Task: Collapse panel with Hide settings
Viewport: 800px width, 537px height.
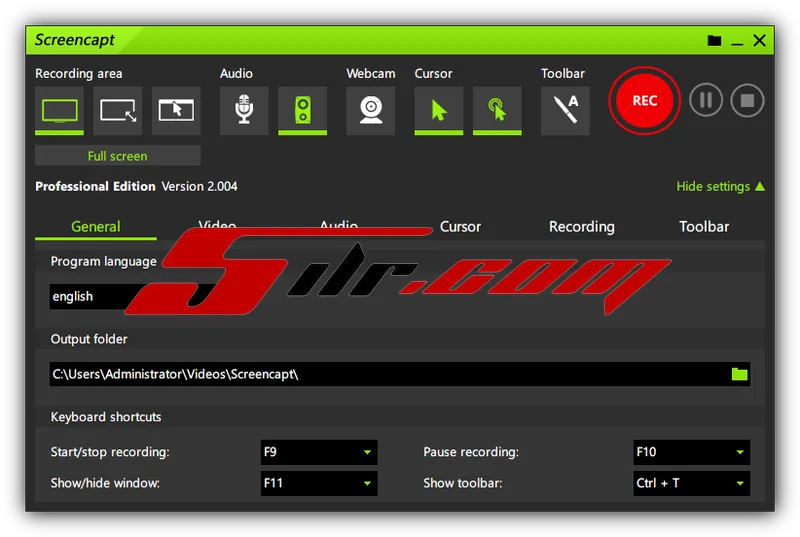Action: coord(720,187)
